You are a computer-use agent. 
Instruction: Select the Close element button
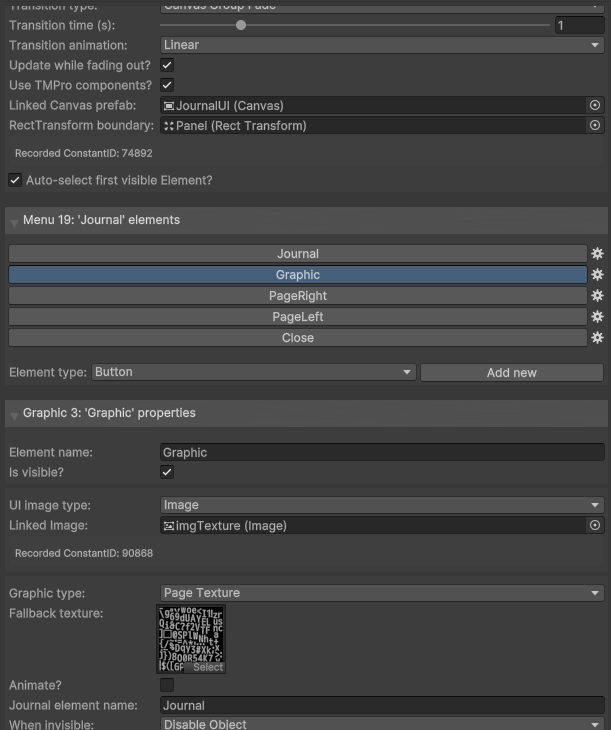tap(298, 338)
